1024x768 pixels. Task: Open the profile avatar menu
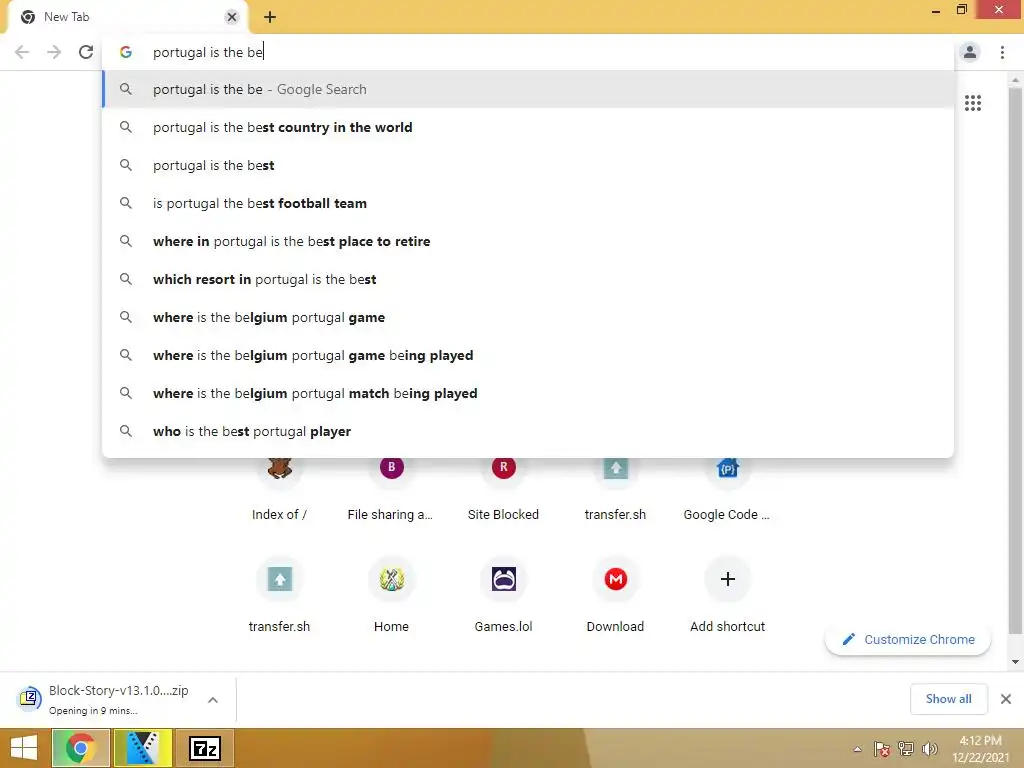[970, 52]
